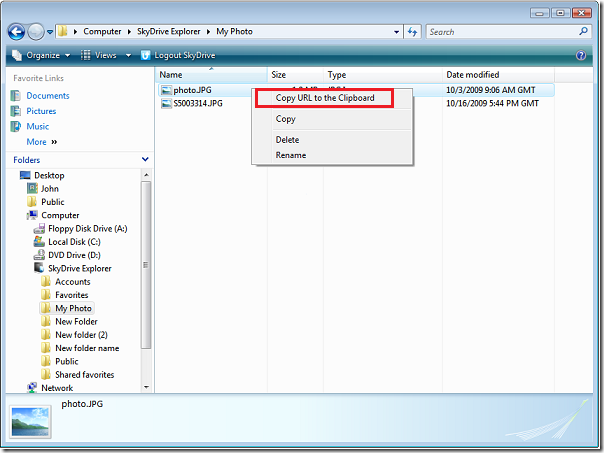
Task: Click the Floppy Disk Drive (A:) icon
Action: [39, 229]
